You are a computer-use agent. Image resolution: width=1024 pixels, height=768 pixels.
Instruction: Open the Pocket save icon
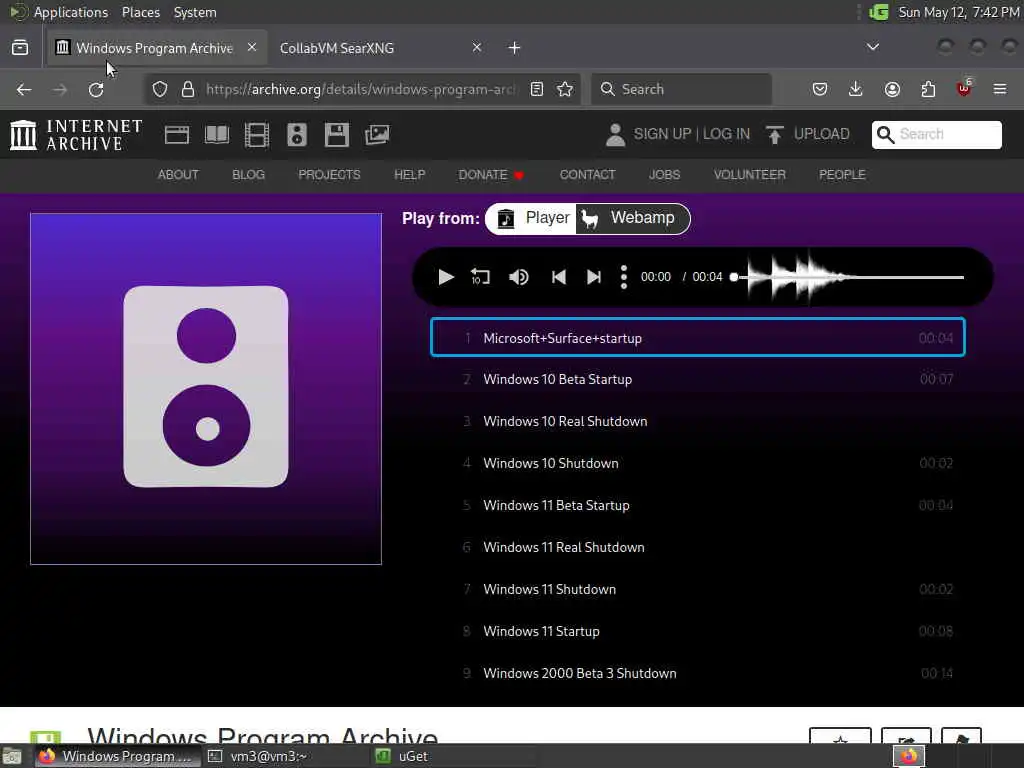tap(820, 89)
